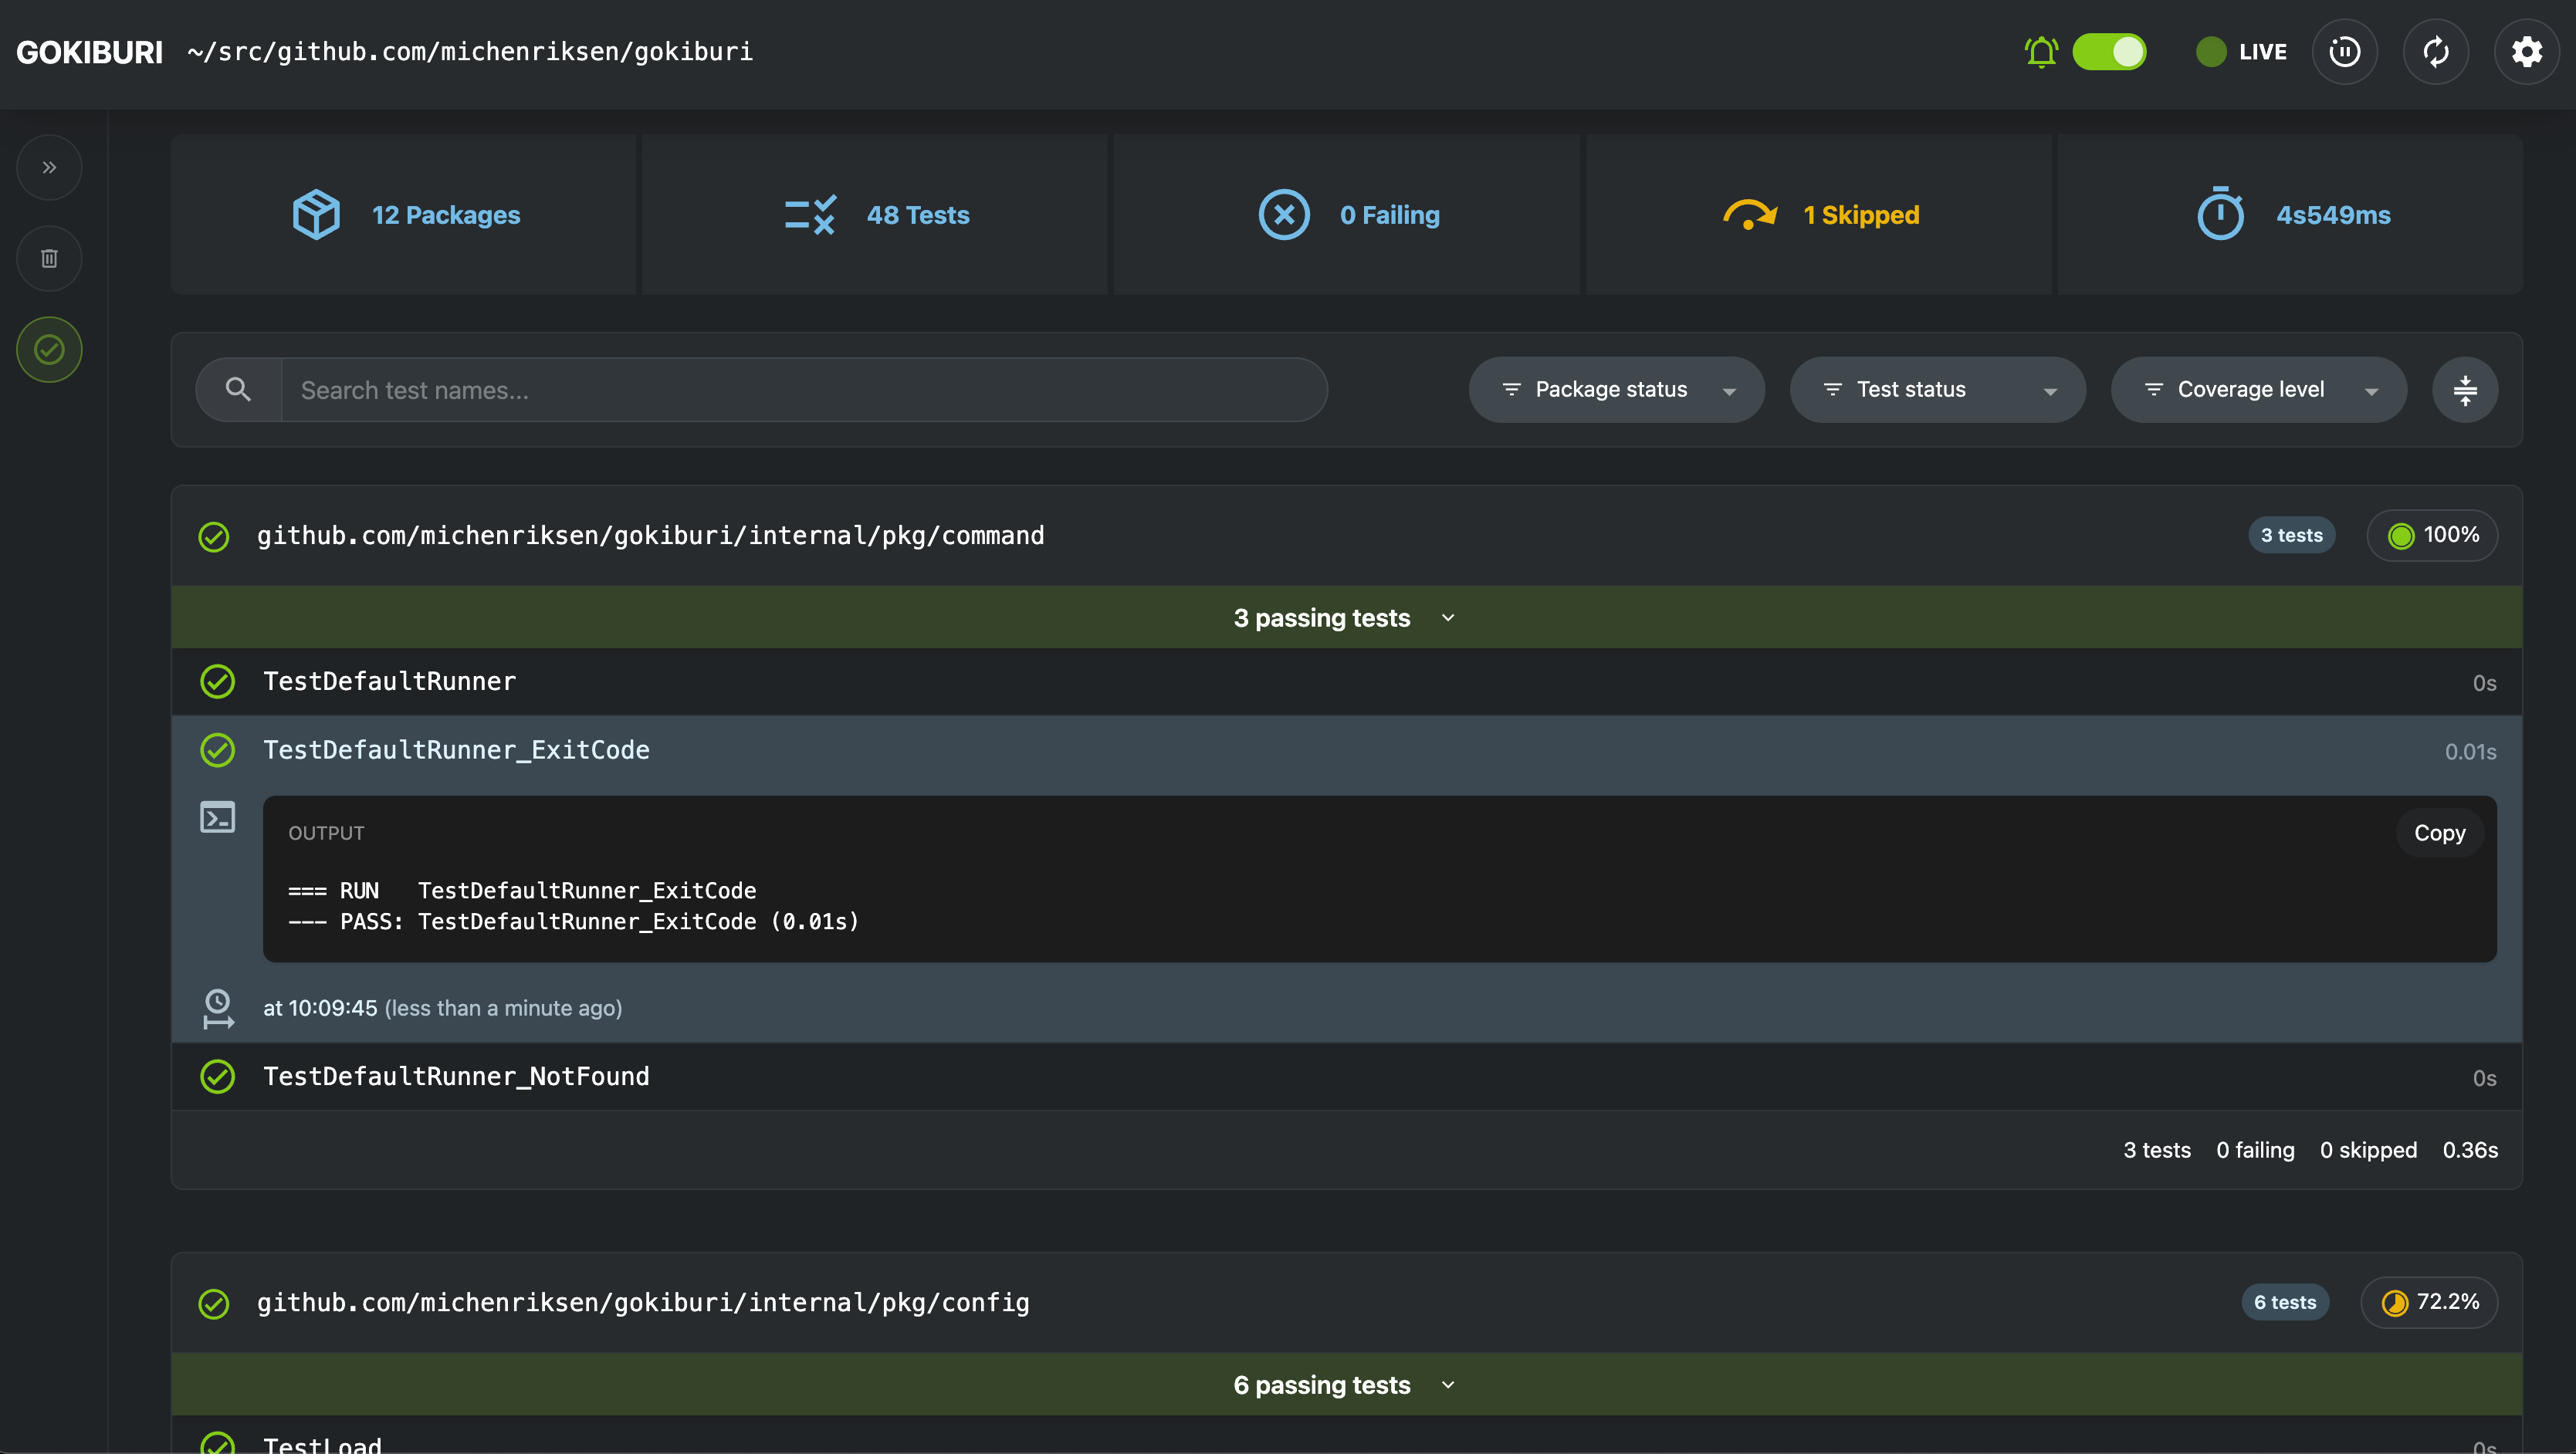Click the notification bell icon
The width and height of the screenshot is (2576, 1454).
2040,52
